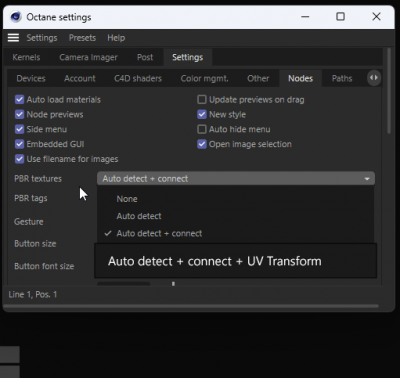
Task: Switch to the Camera Imager tab
Action: click(88, 57)
